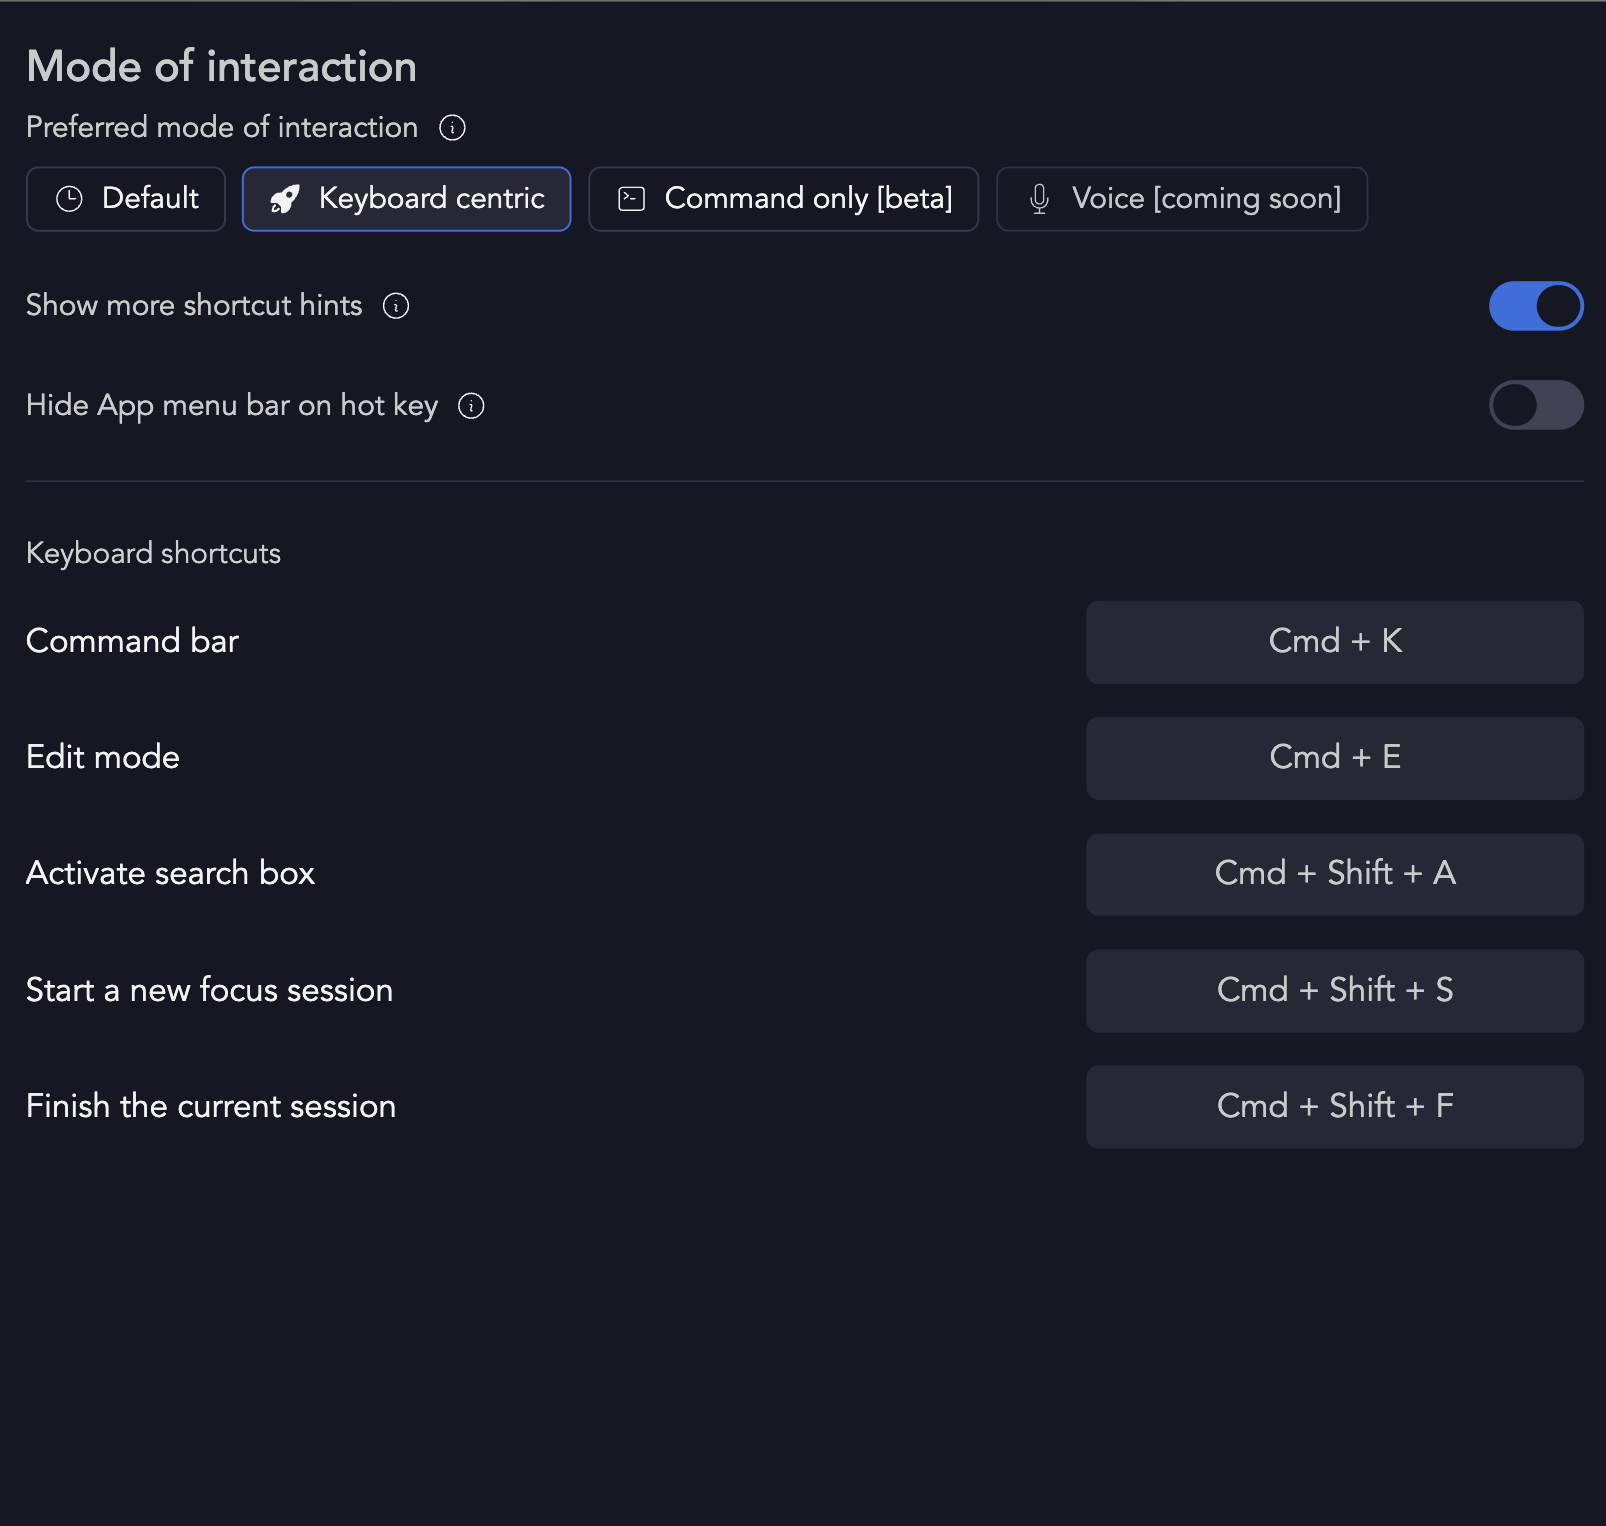Change the Edit mode shortcut Cmd + E
Image resolution: width=1606 pixels, height=1526 pixels.
point(1334,758)
